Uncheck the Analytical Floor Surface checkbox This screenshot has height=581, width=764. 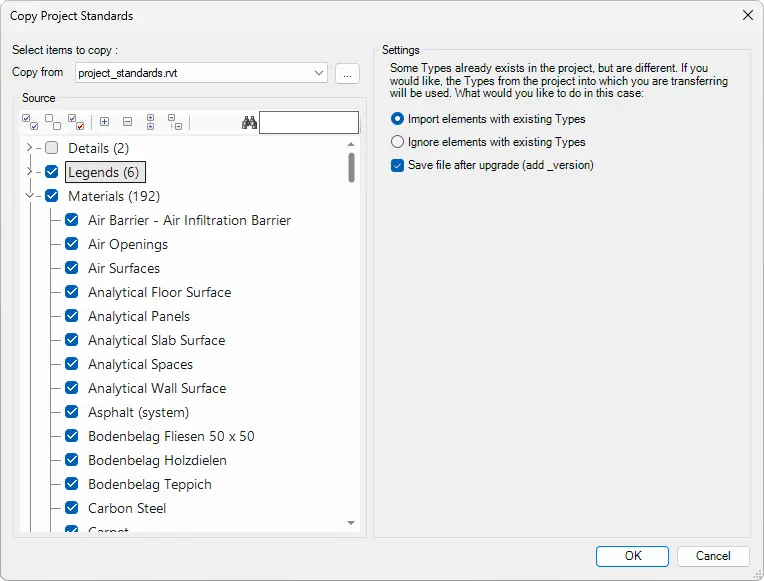click(x=72, y=291)
